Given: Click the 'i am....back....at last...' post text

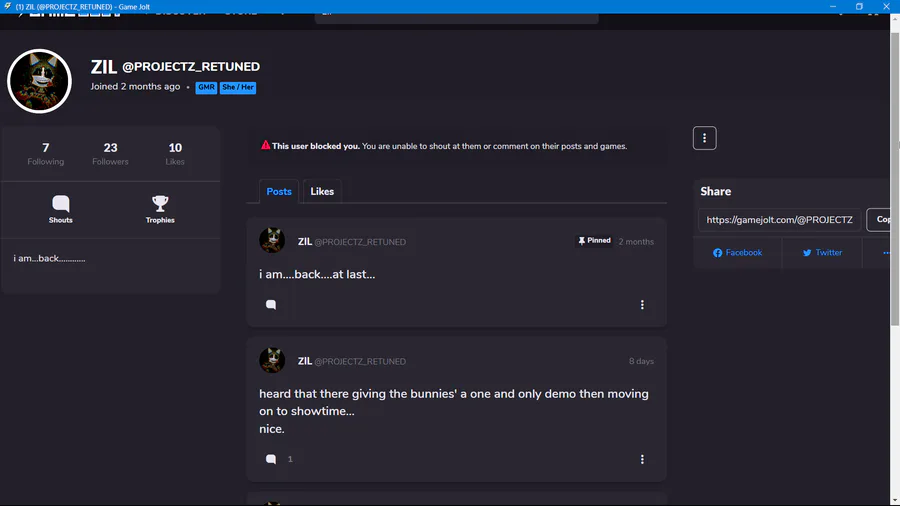Looking at the screenshot, I should coord(317,274).
